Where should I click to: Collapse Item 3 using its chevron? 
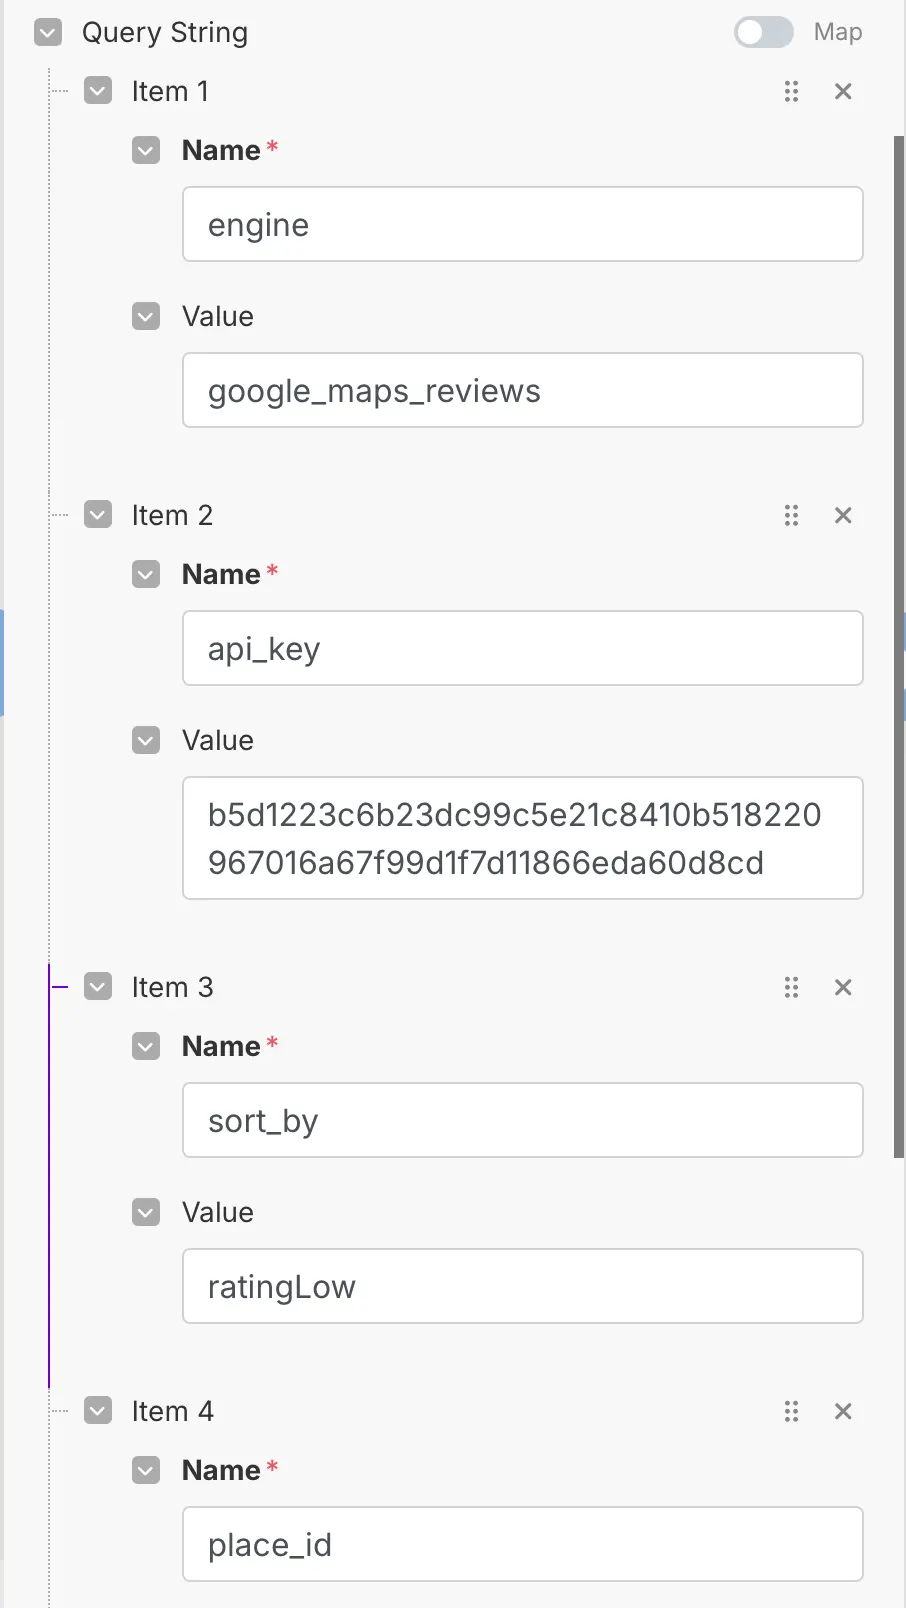point(98,988)
